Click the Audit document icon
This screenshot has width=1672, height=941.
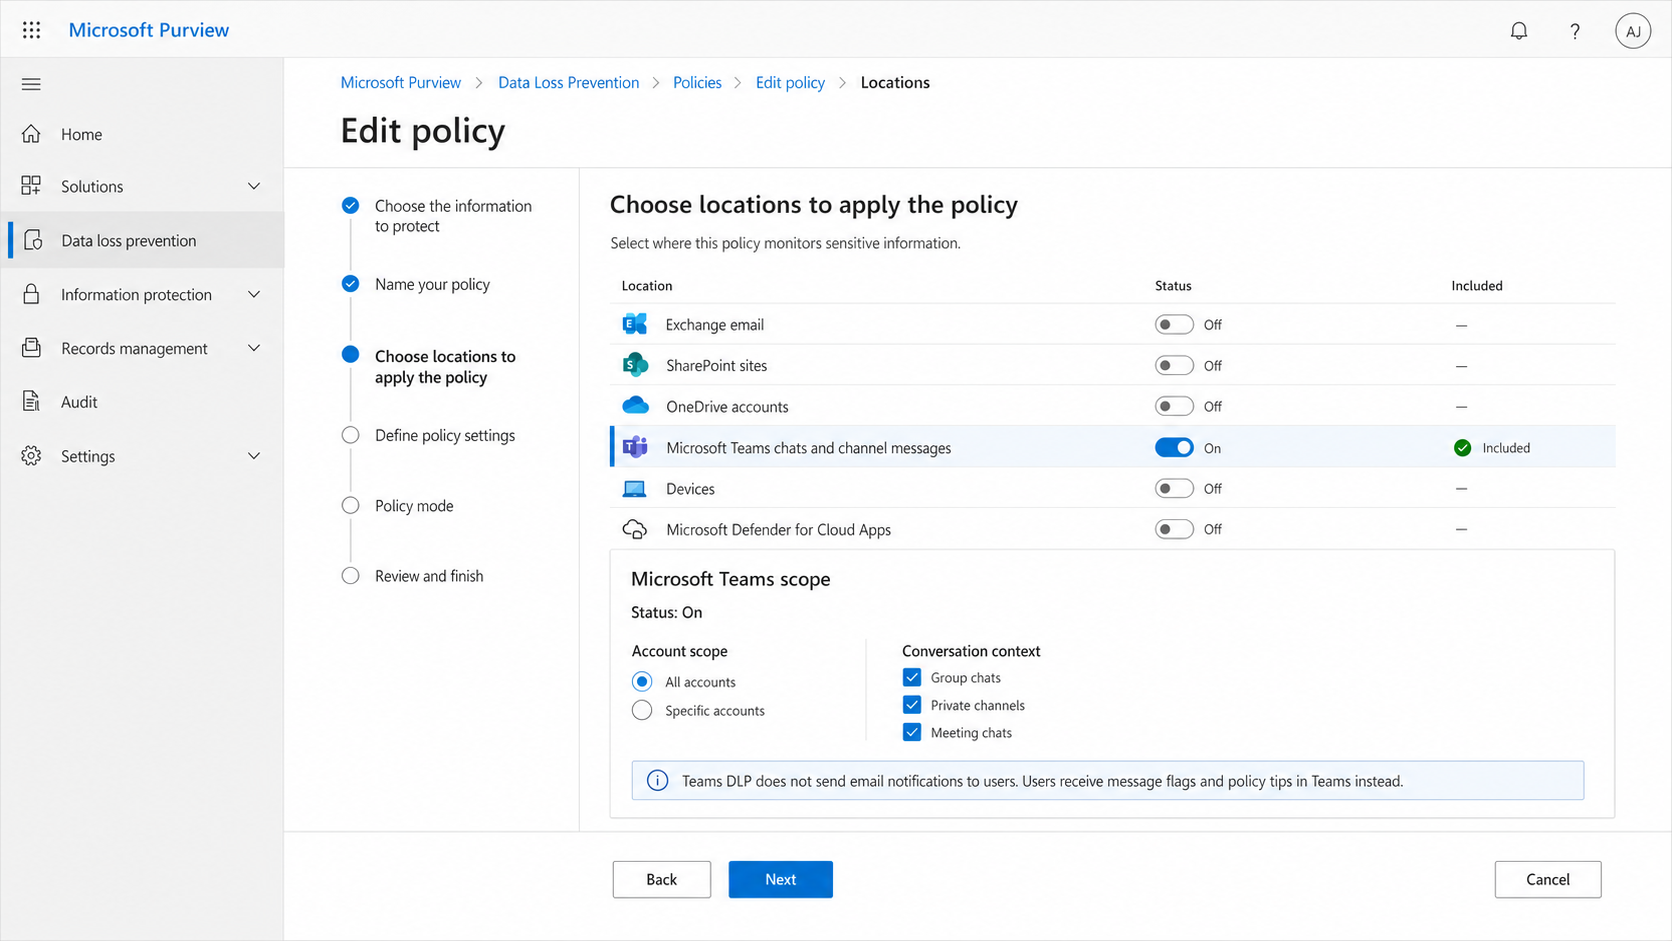[31, 402]
